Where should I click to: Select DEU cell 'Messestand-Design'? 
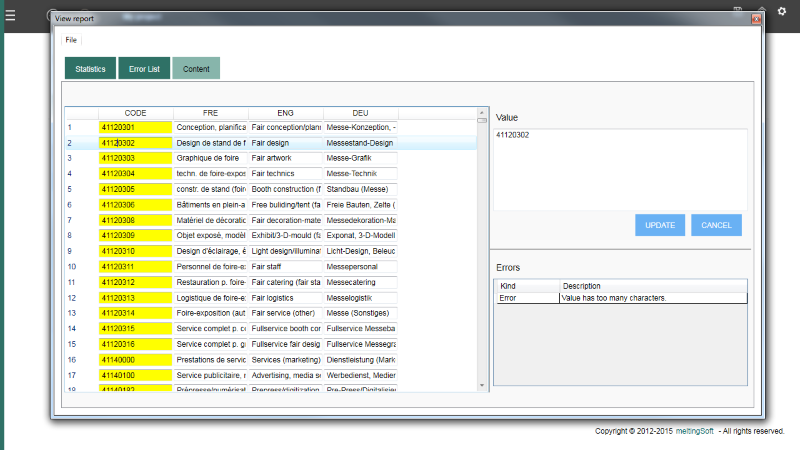[360, 143]
